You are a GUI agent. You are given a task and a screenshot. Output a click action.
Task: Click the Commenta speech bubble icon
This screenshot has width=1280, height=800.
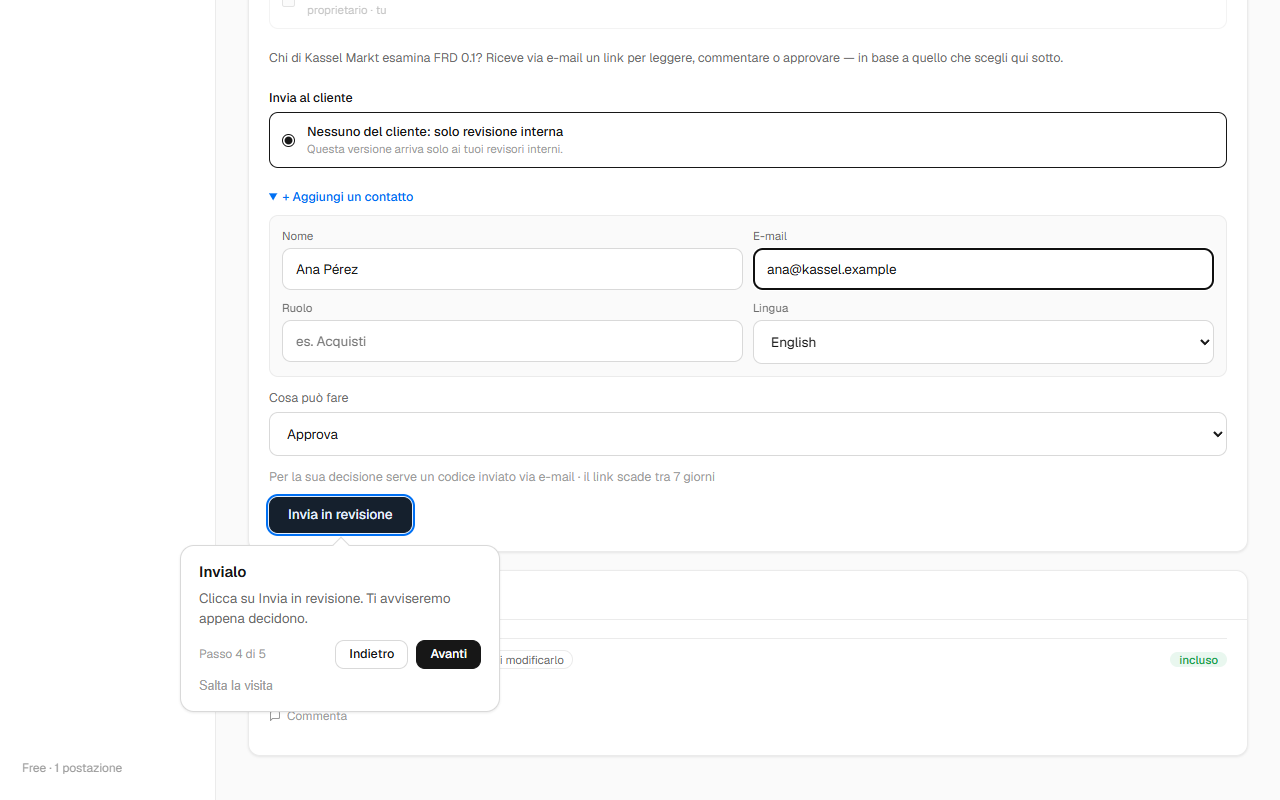tap(275, 716)
